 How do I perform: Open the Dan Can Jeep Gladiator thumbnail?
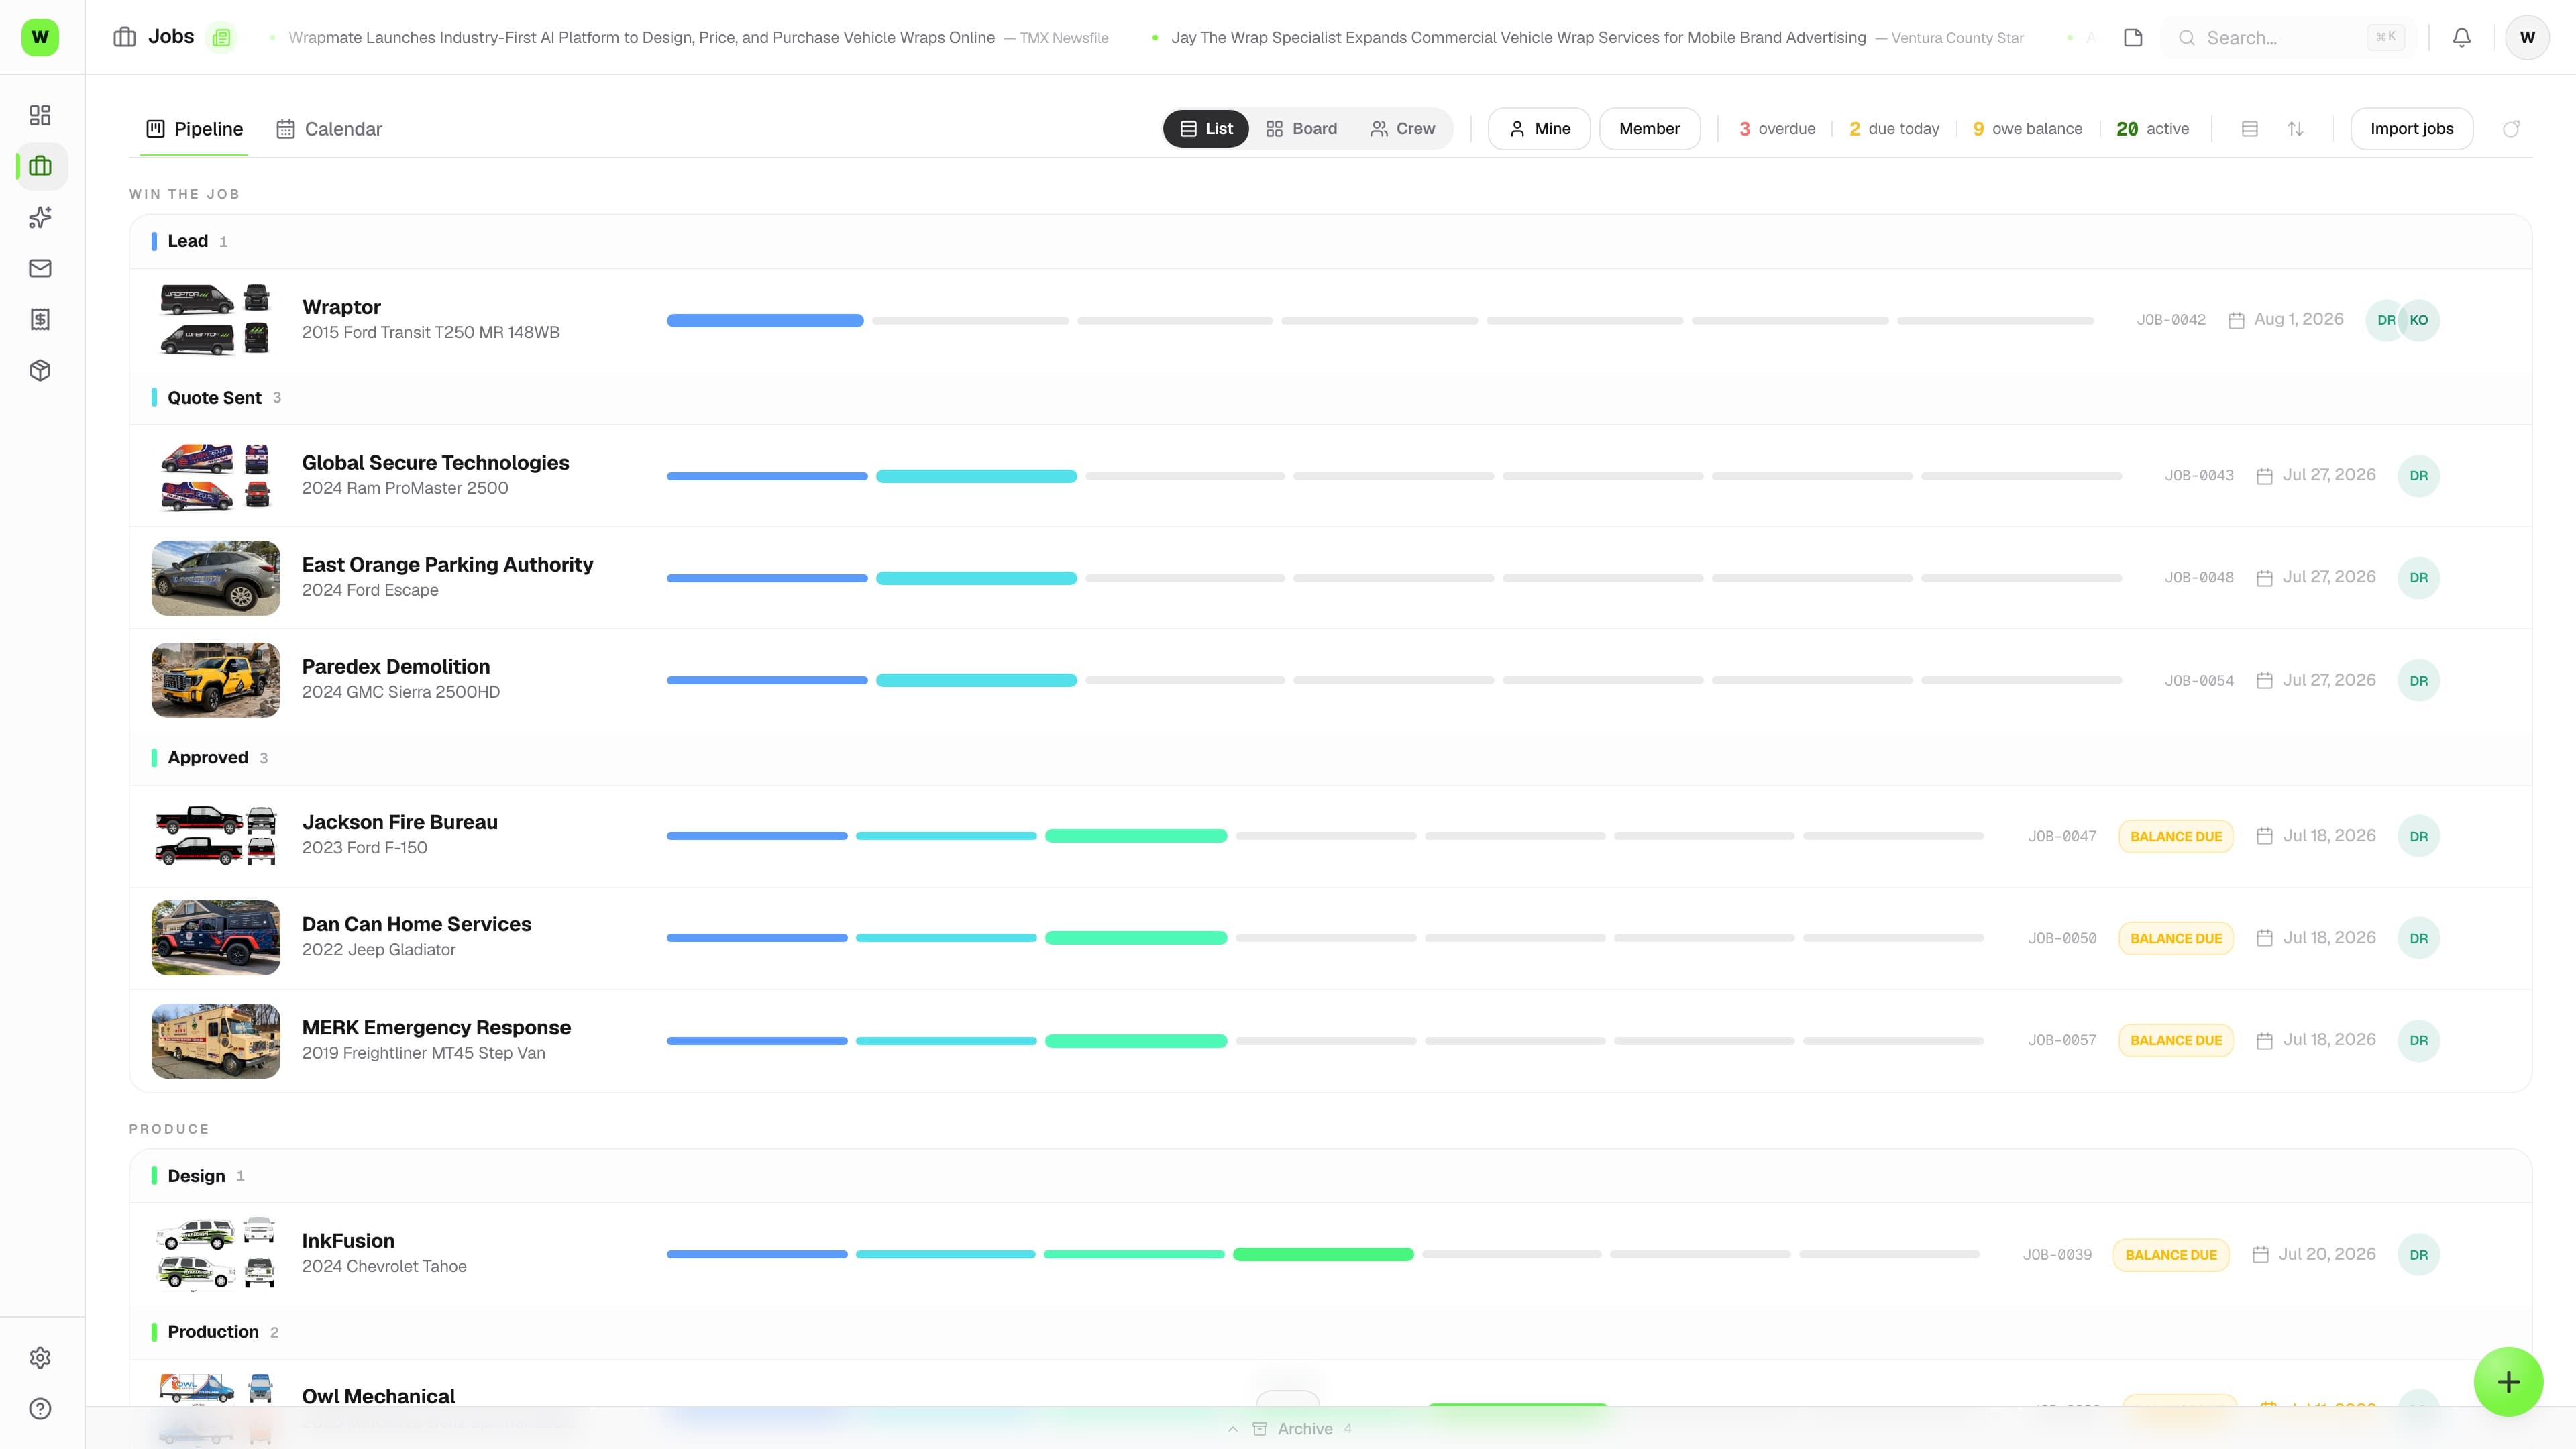[215, 938]
